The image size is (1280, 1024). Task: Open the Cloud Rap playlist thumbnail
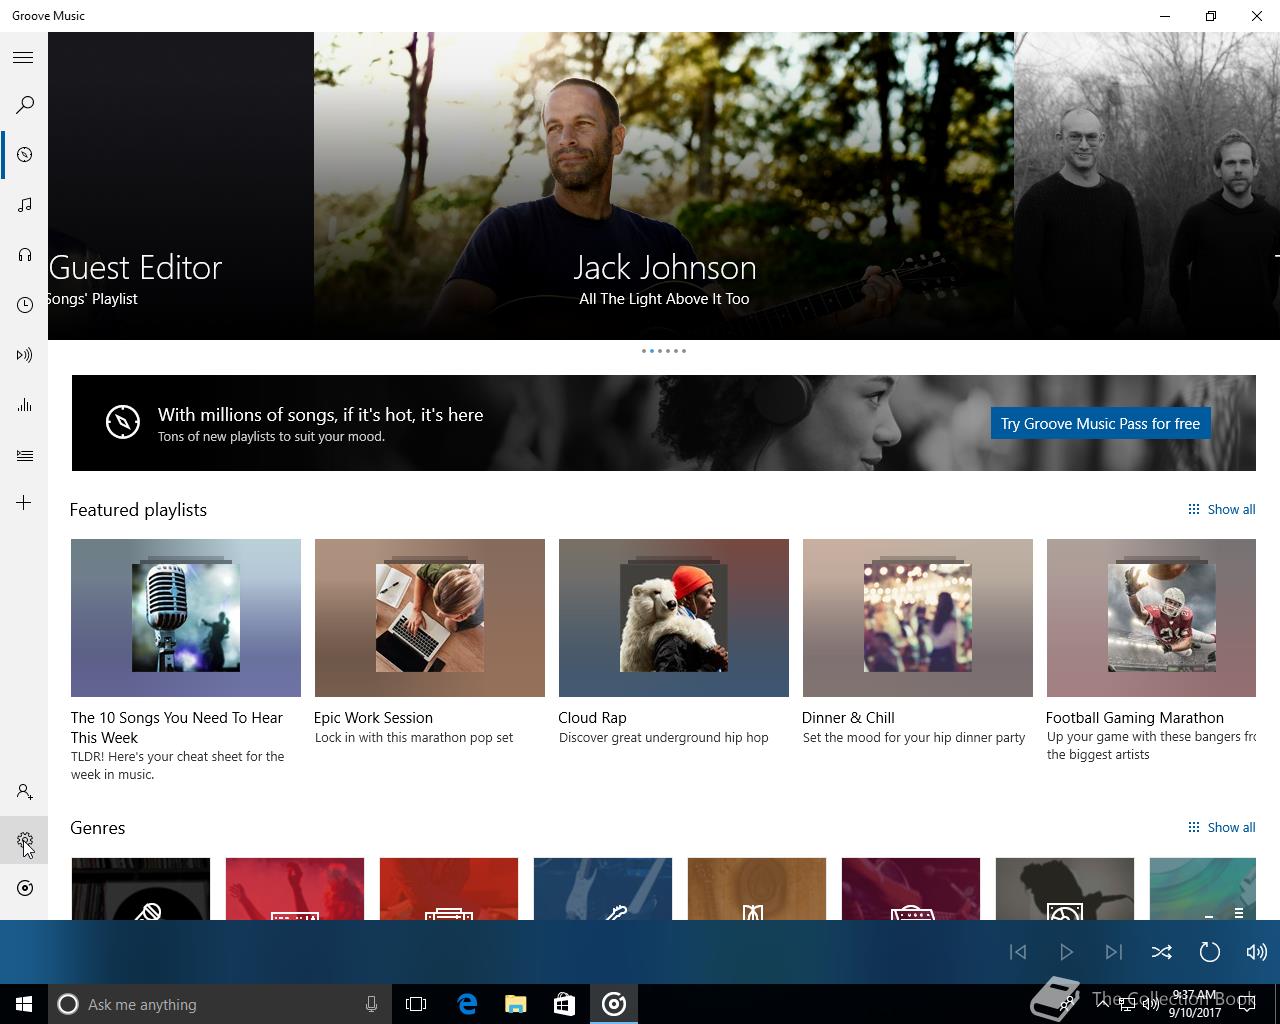click(673, 618)
